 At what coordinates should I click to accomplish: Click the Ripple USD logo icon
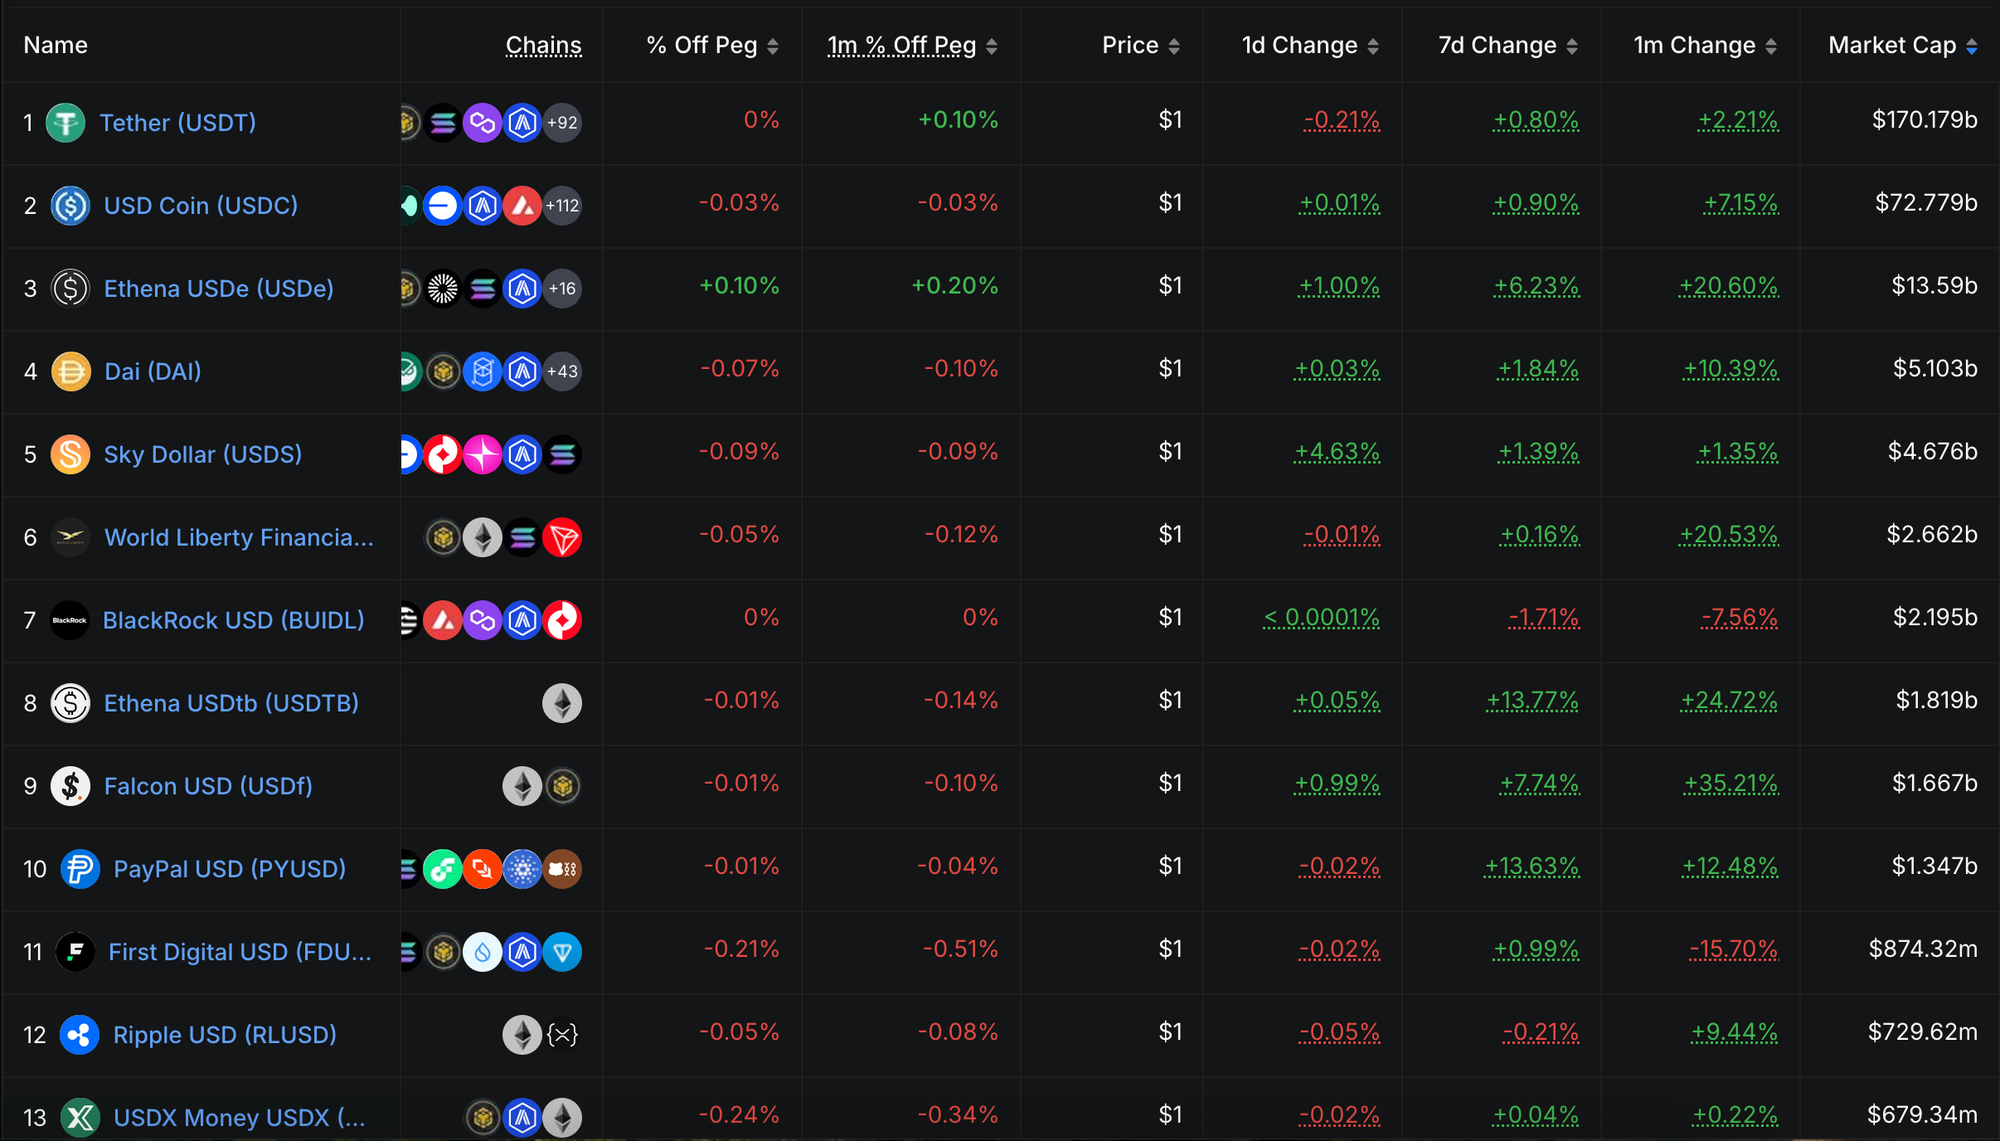point(80,1035)
